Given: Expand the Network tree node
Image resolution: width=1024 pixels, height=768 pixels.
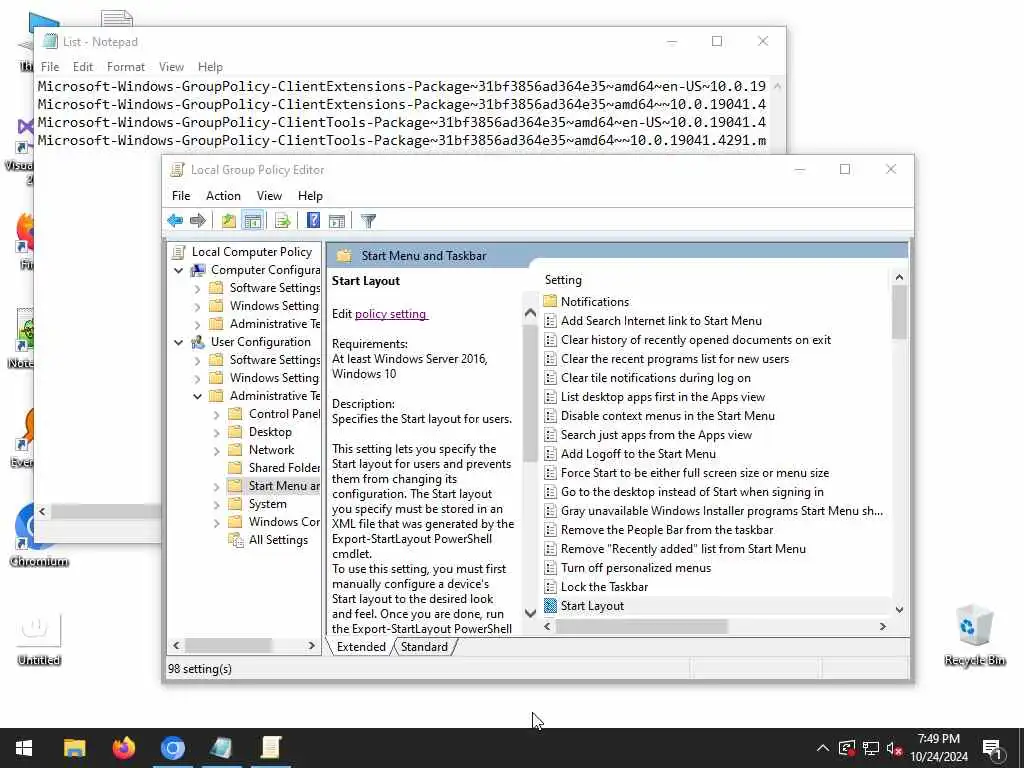Looking at the screenshot, I should [x=216, y=450].
